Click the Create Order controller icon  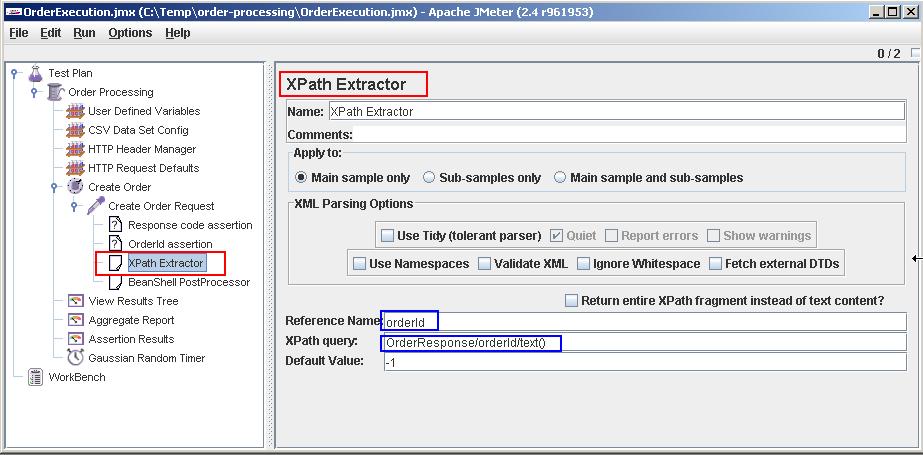76,187
